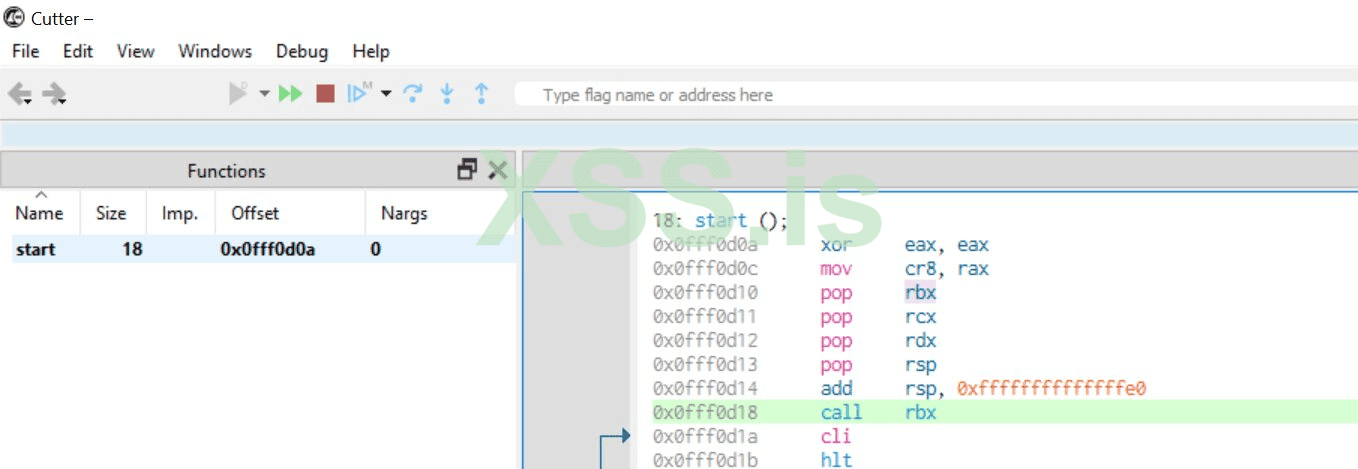This screenshot has width=1358, height=469.
Task: Click offset 0x0fff0d0a in Functions list
Action: click(268, 249)
